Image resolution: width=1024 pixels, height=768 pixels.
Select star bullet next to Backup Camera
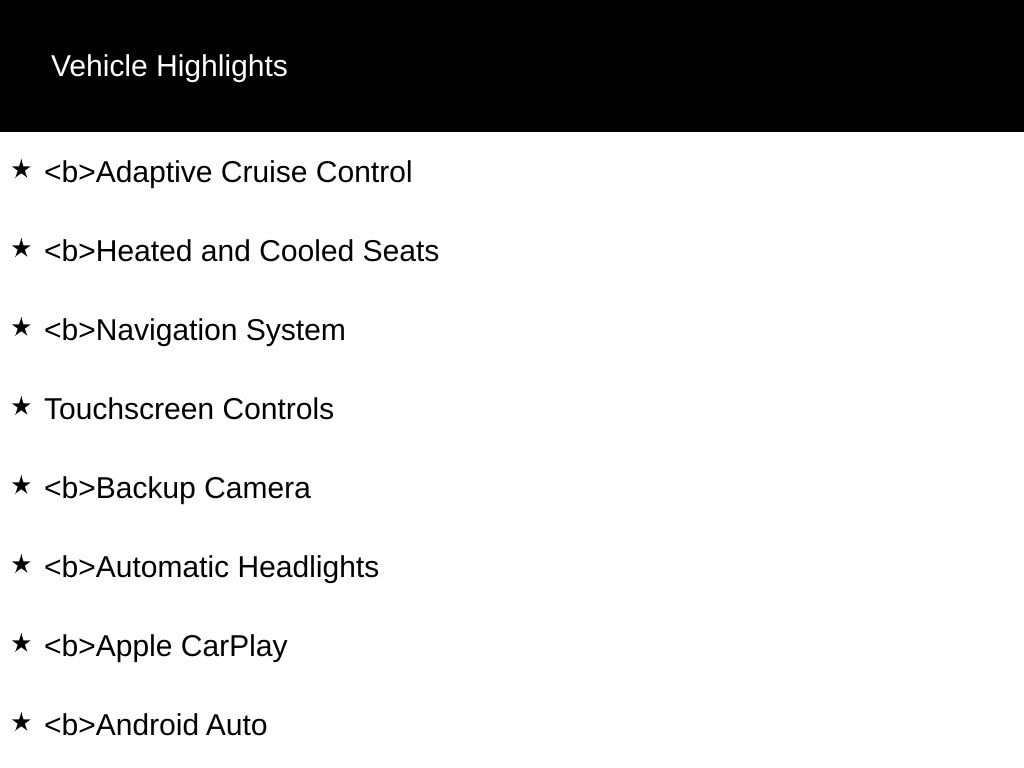pos(21,485)
